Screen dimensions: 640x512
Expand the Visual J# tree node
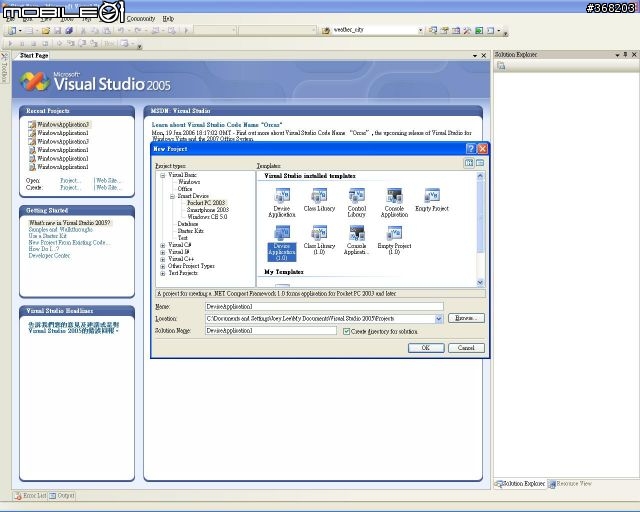tap(162, 252)
